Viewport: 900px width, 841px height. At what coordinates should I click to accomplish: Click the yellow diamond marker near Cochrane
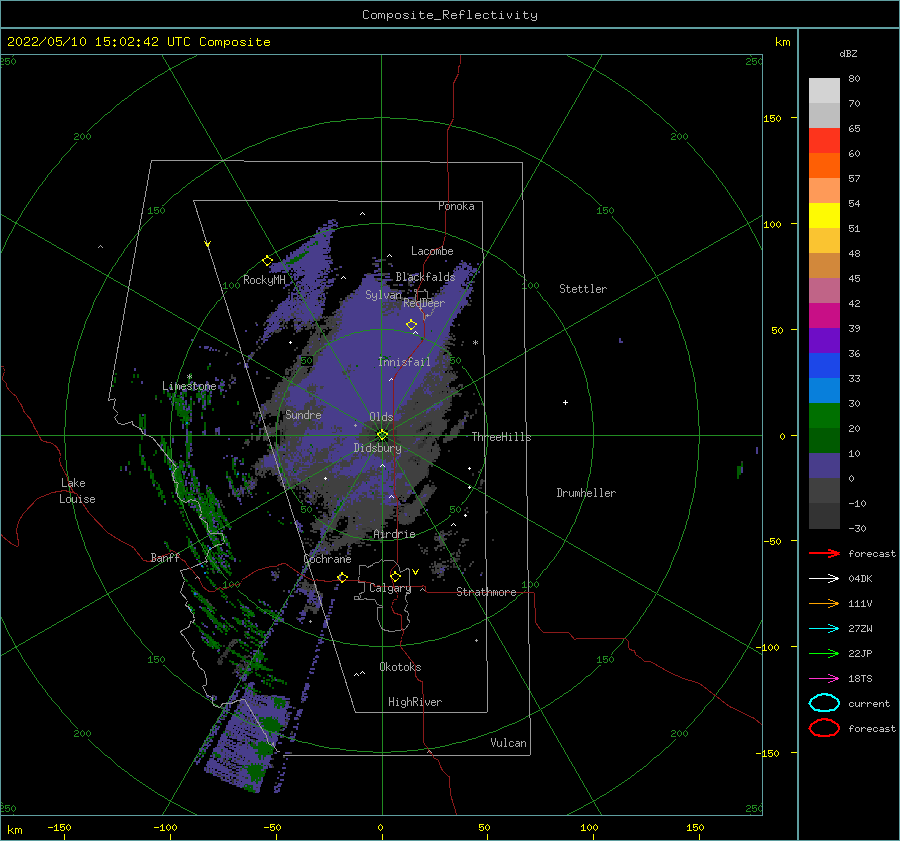(343, 577)
